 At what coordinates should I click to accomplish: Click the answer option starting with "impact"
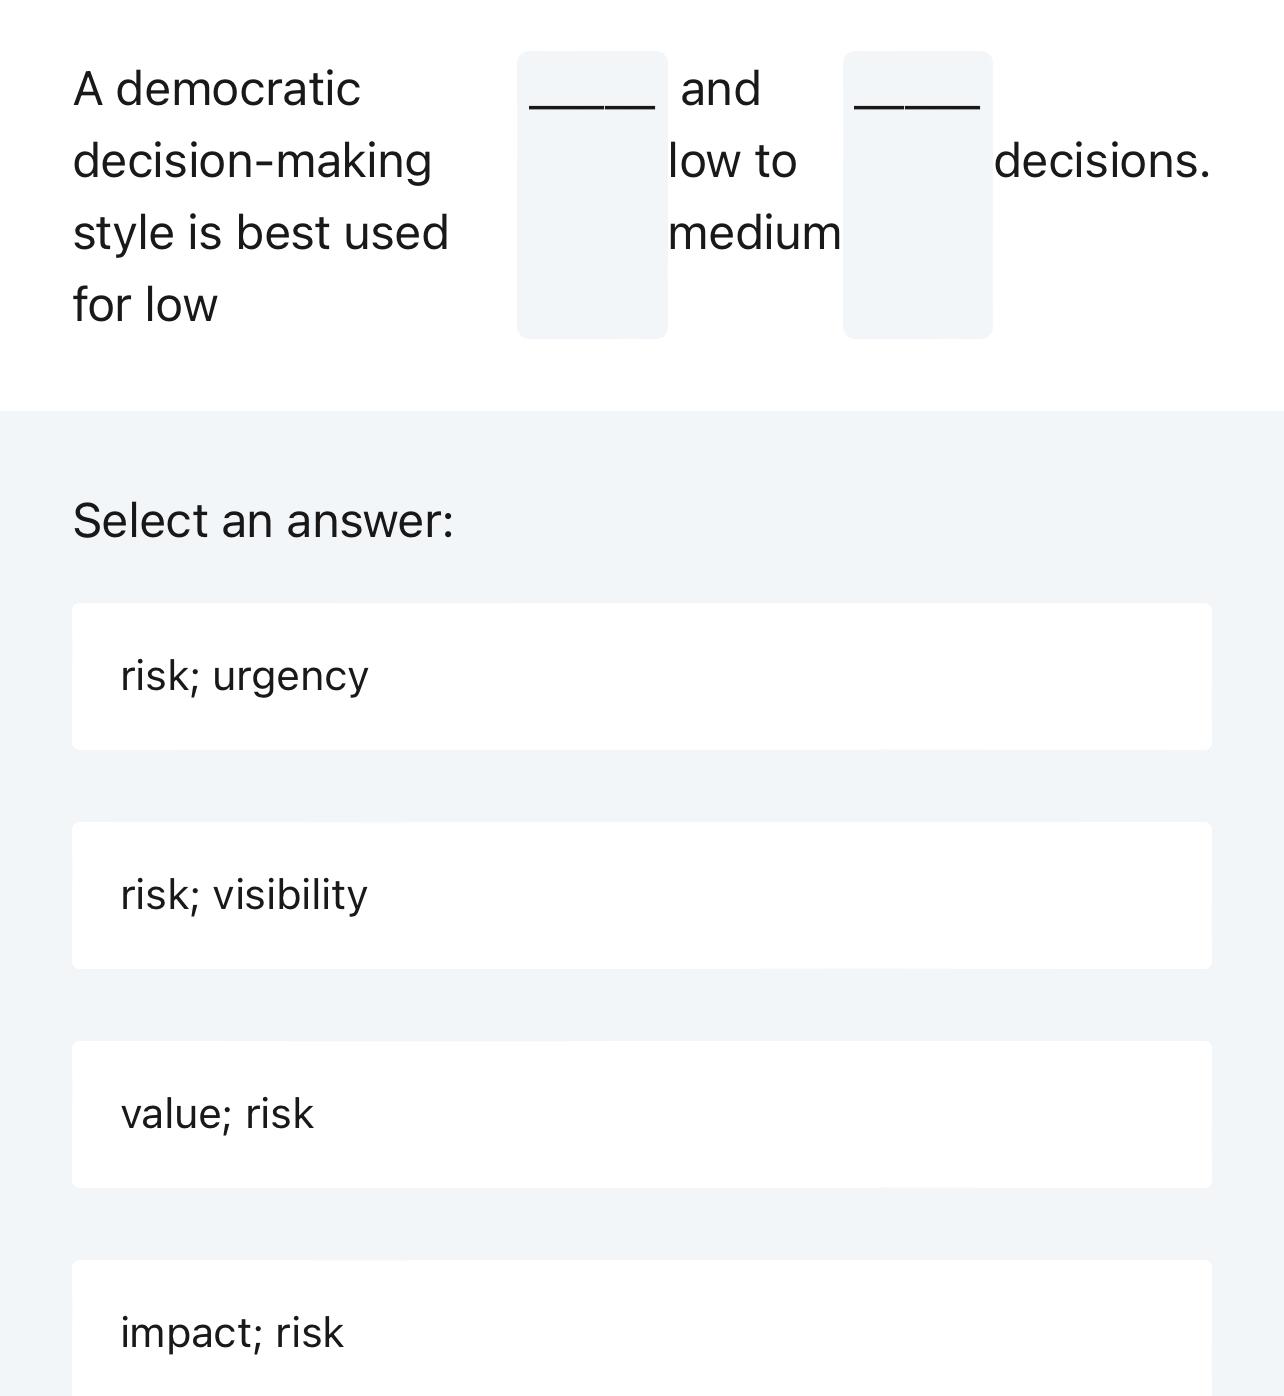pos(640,1330)
